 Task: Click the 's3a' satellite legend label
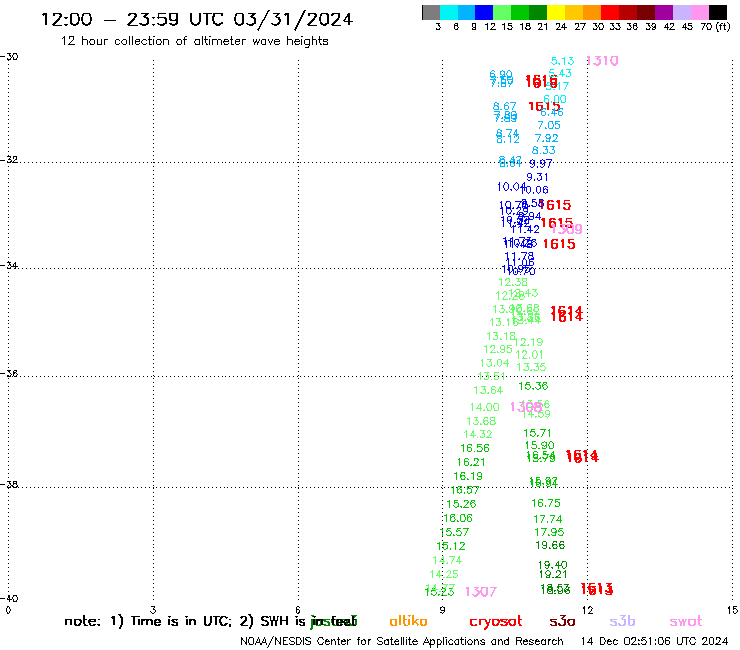click(x=562, y=621)
